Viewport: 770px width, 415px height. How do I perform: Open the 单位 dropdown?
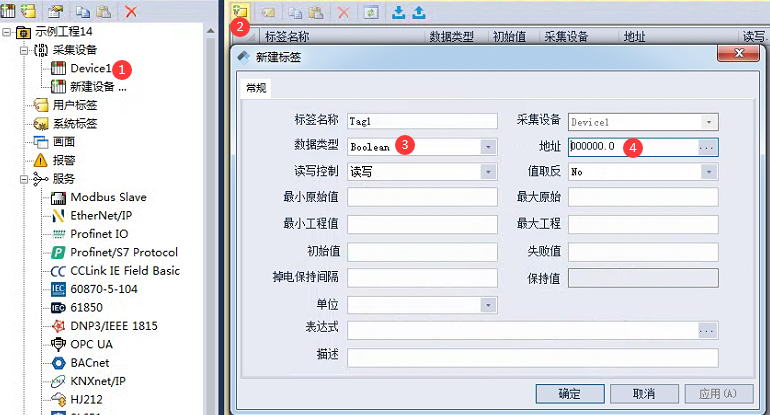pyautogui.click(x=488, y=305)
